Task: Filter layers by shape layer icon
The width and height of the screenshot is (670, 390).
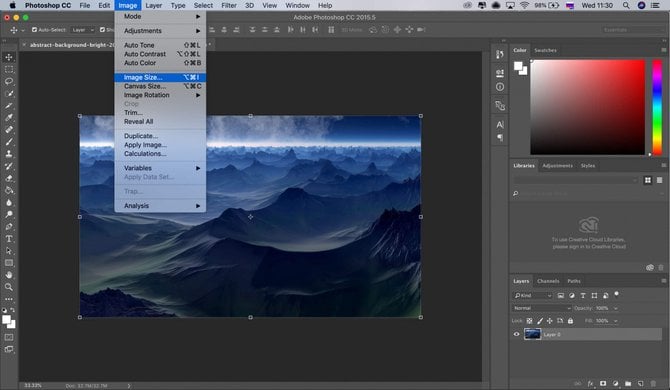Action: tap(594, 295)
